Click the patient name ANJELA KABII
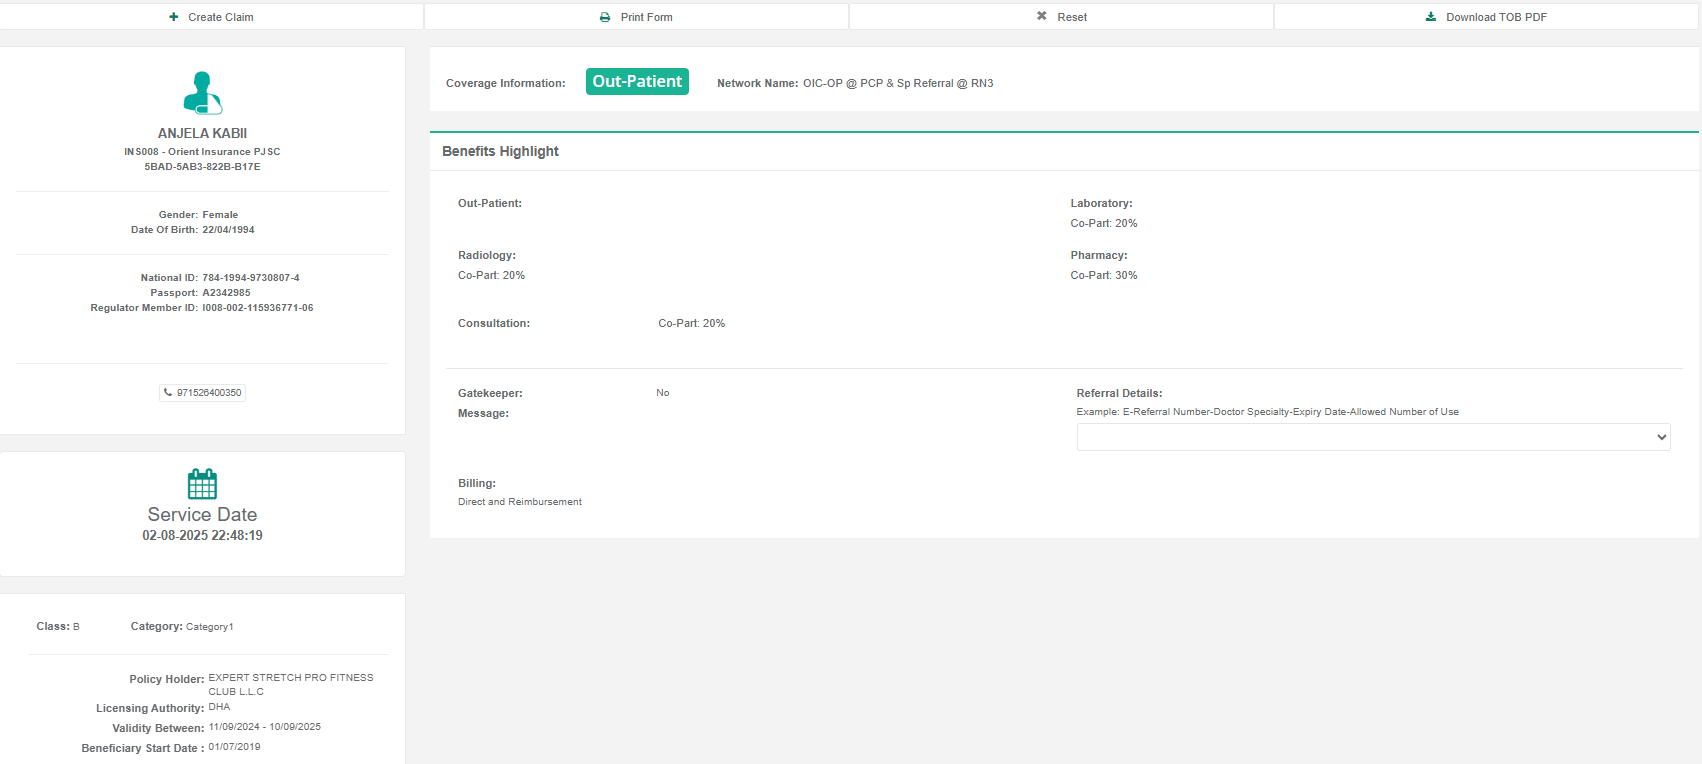The width and height of the screenshot is (1702, 764). pyautogui.click(x=202, y=133)
